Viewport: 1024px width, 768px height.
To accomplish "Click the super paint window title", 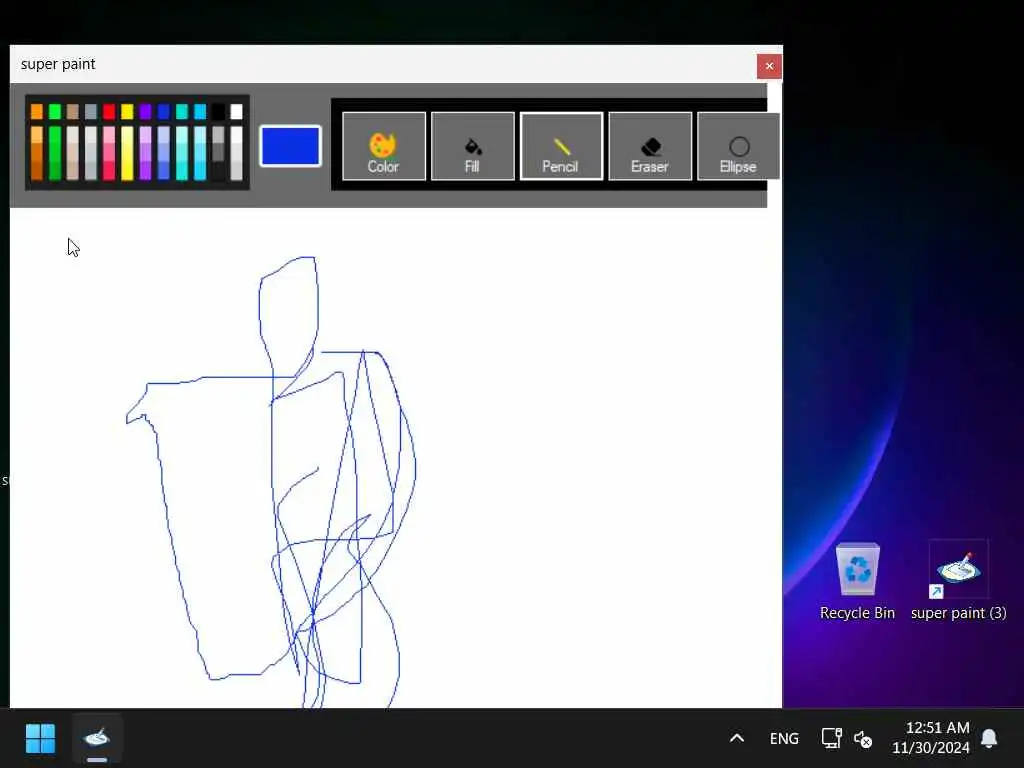I will tap(58, 64).
